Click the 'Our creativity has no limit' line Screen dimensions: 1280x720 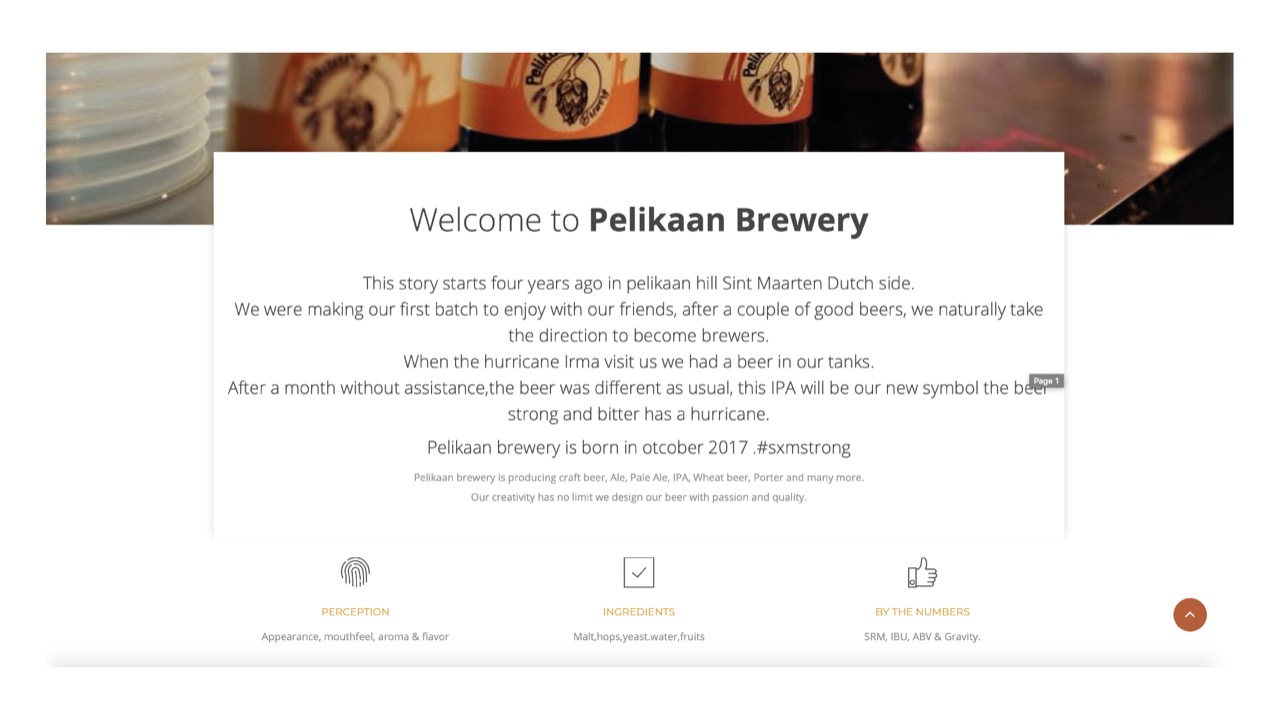tap(639, 497)
